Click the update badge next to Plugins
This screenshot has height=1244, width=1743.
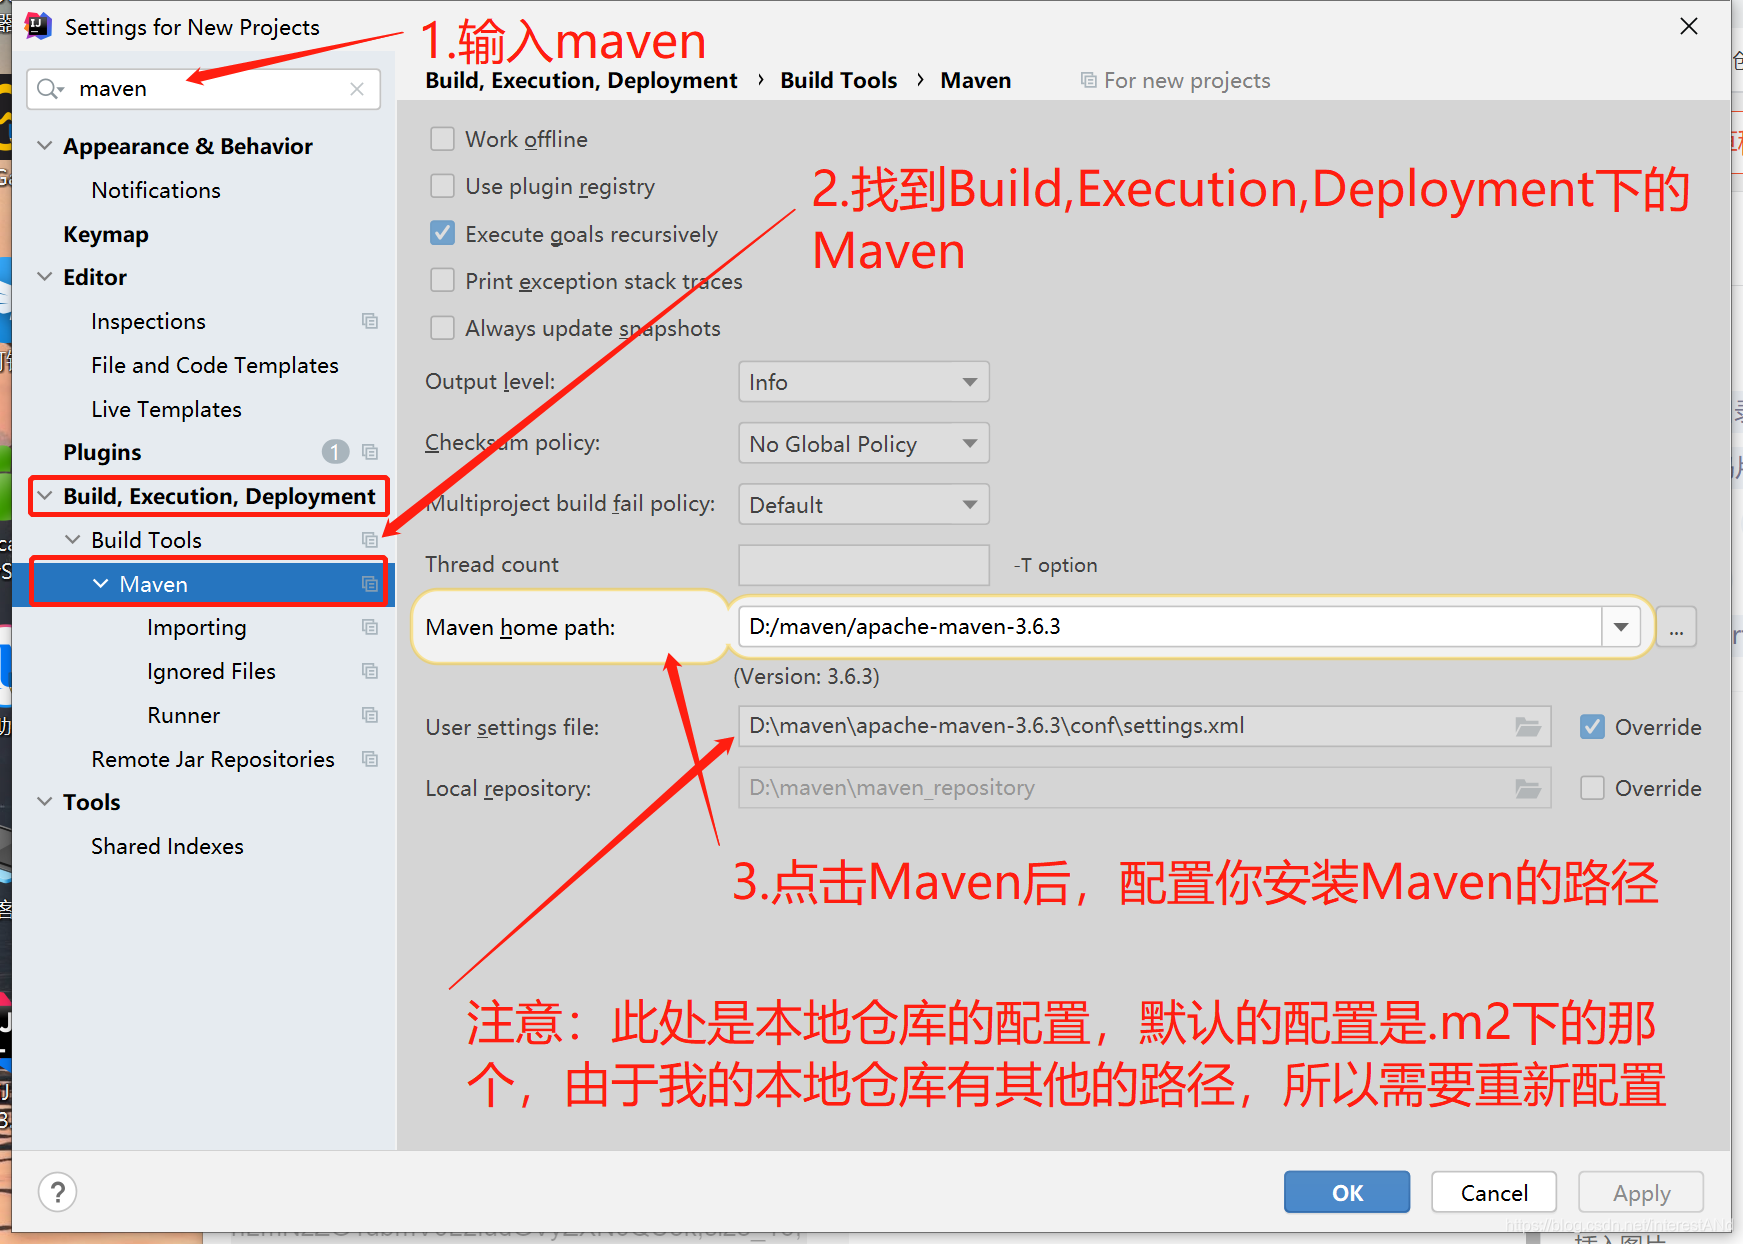pyautogui.click(x=335, y=452)
